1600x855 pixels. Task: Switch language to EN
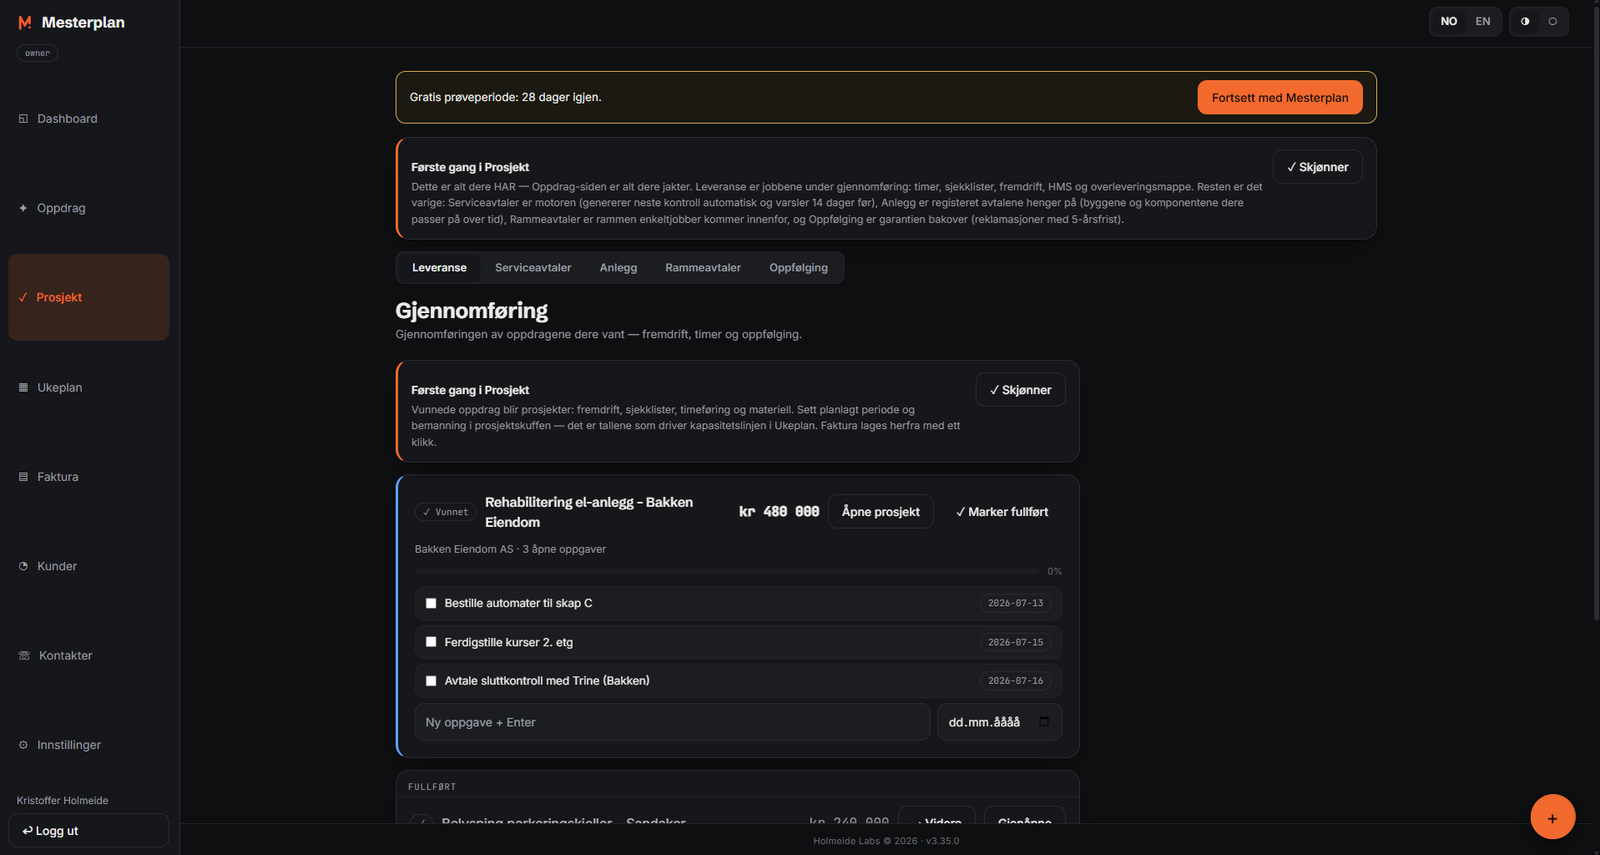click(x=1483, y=21)
